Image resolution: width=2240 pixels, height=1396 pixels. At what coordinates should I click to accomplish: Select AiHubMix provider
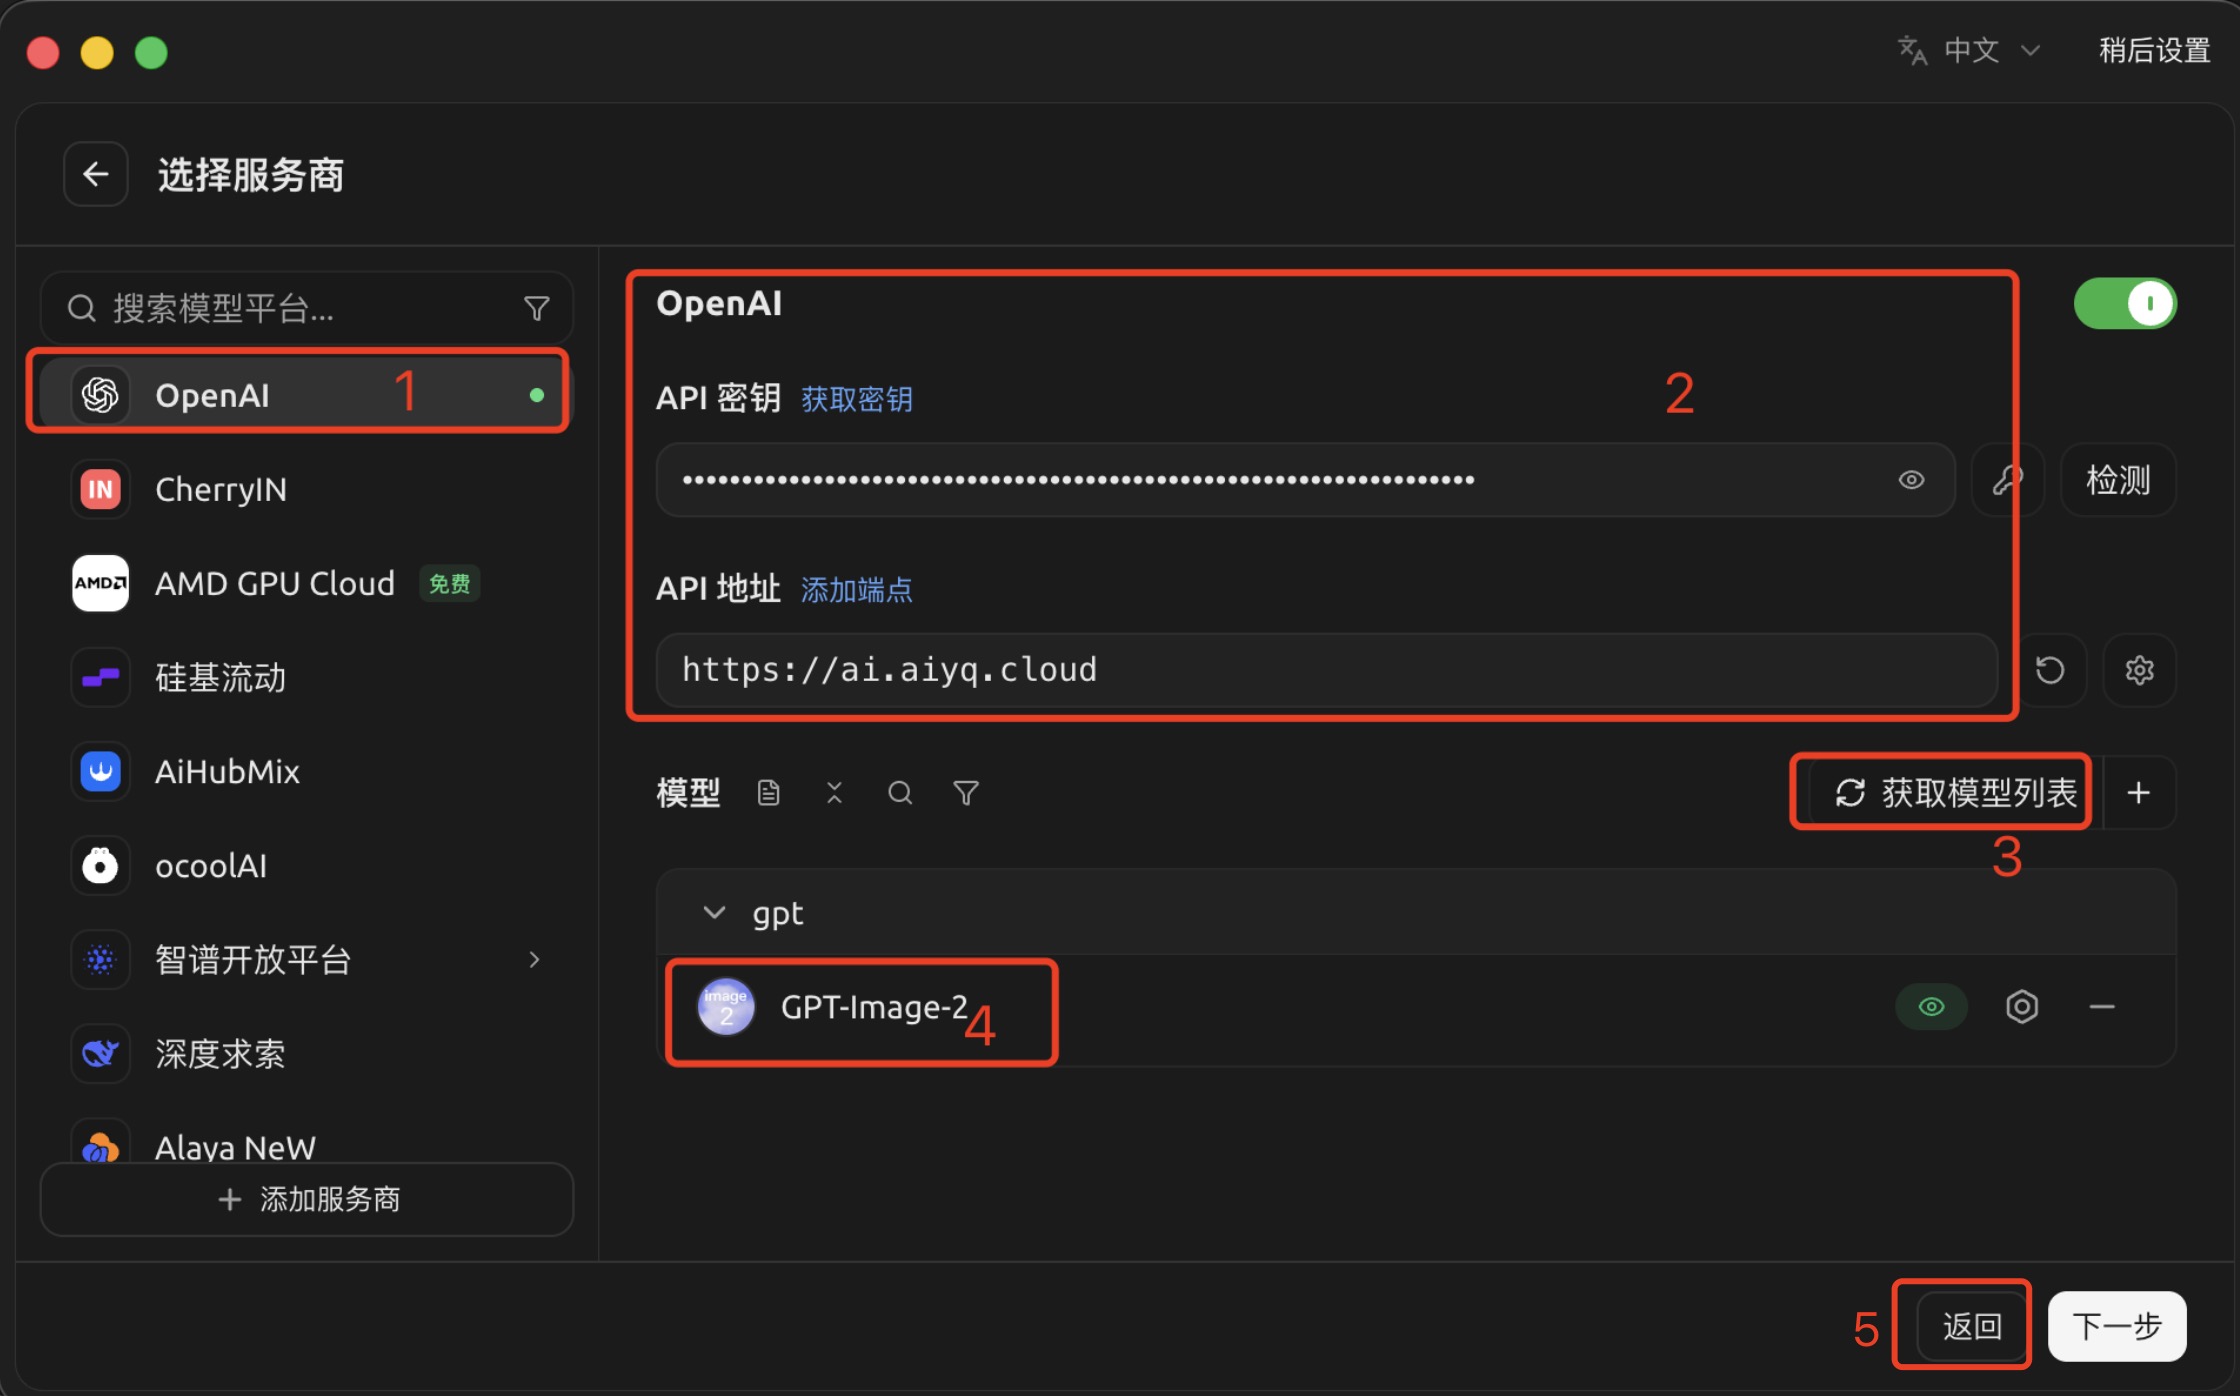click(305, 771)
